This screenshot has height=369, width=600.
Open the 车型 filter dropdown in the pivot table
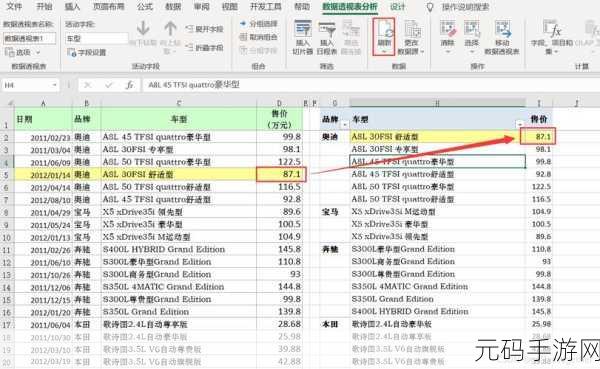(520, 124)
